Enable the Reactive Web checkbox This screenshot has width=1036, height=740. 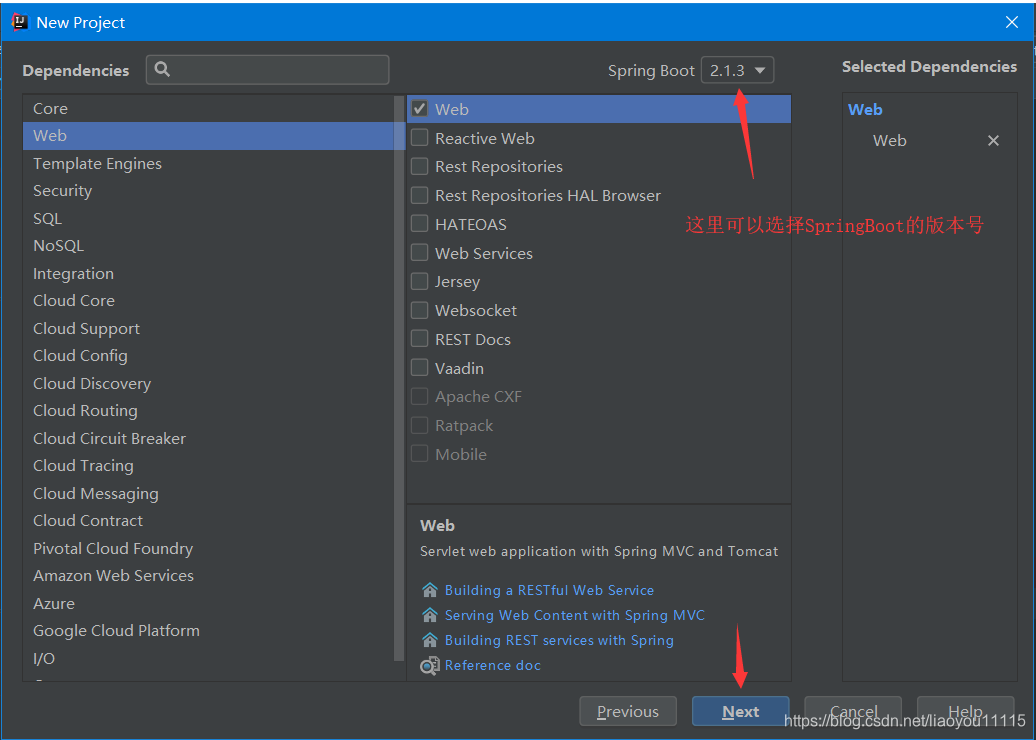[x=420, y=138]
